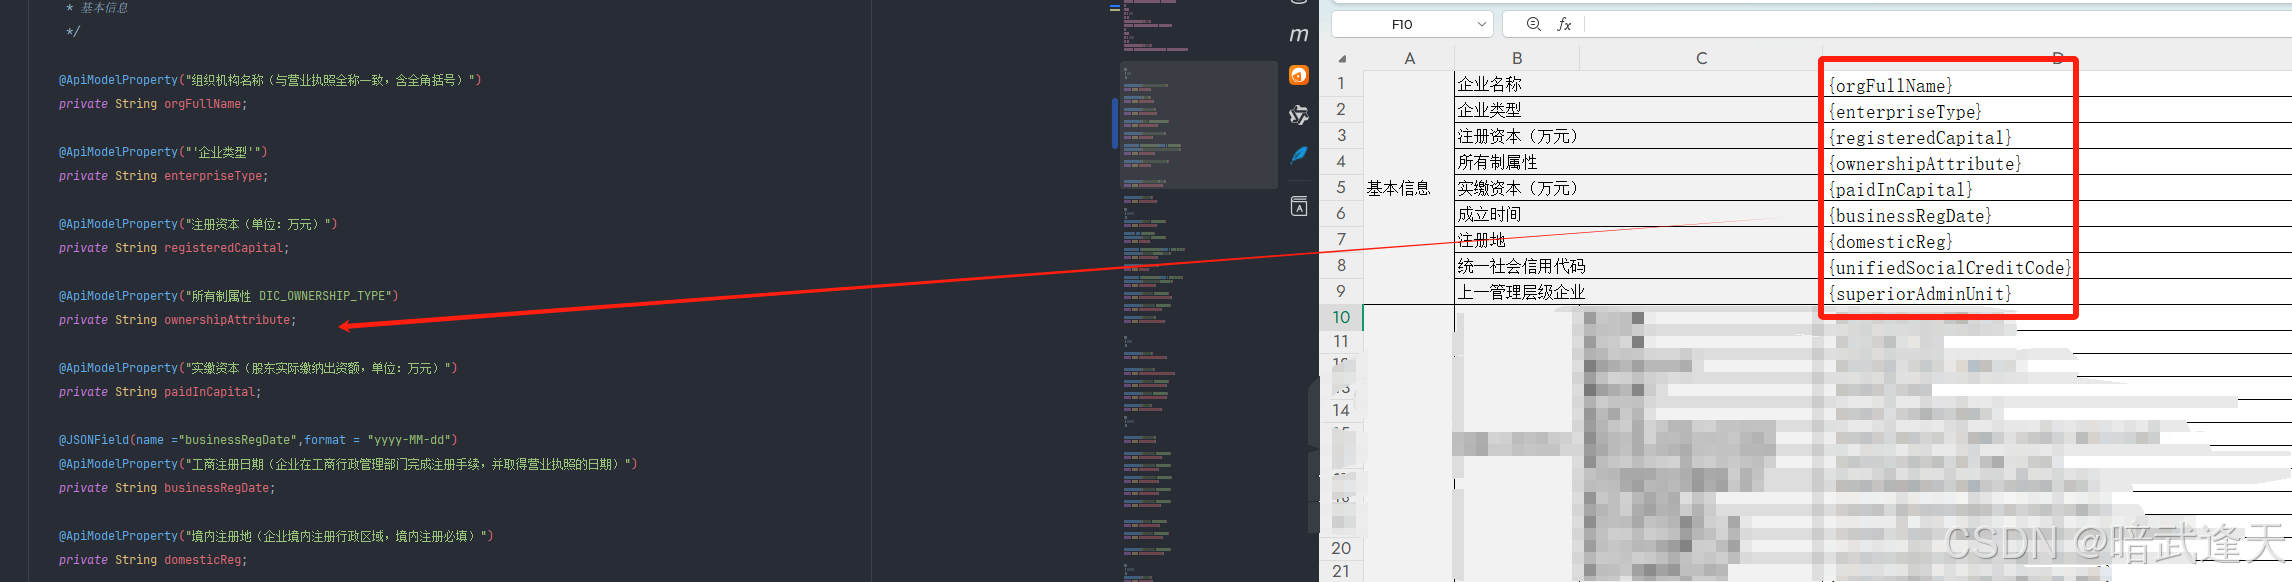Viewport: 2292px width, 582px height.
Task: Select the merged cell 基本信息
Action: [1409, 188]
